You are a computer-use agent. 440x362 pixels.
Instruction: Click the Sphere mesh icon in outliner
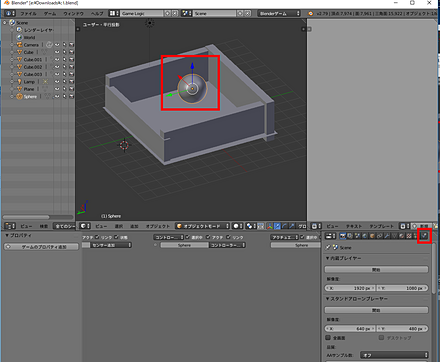coord(19,96)
